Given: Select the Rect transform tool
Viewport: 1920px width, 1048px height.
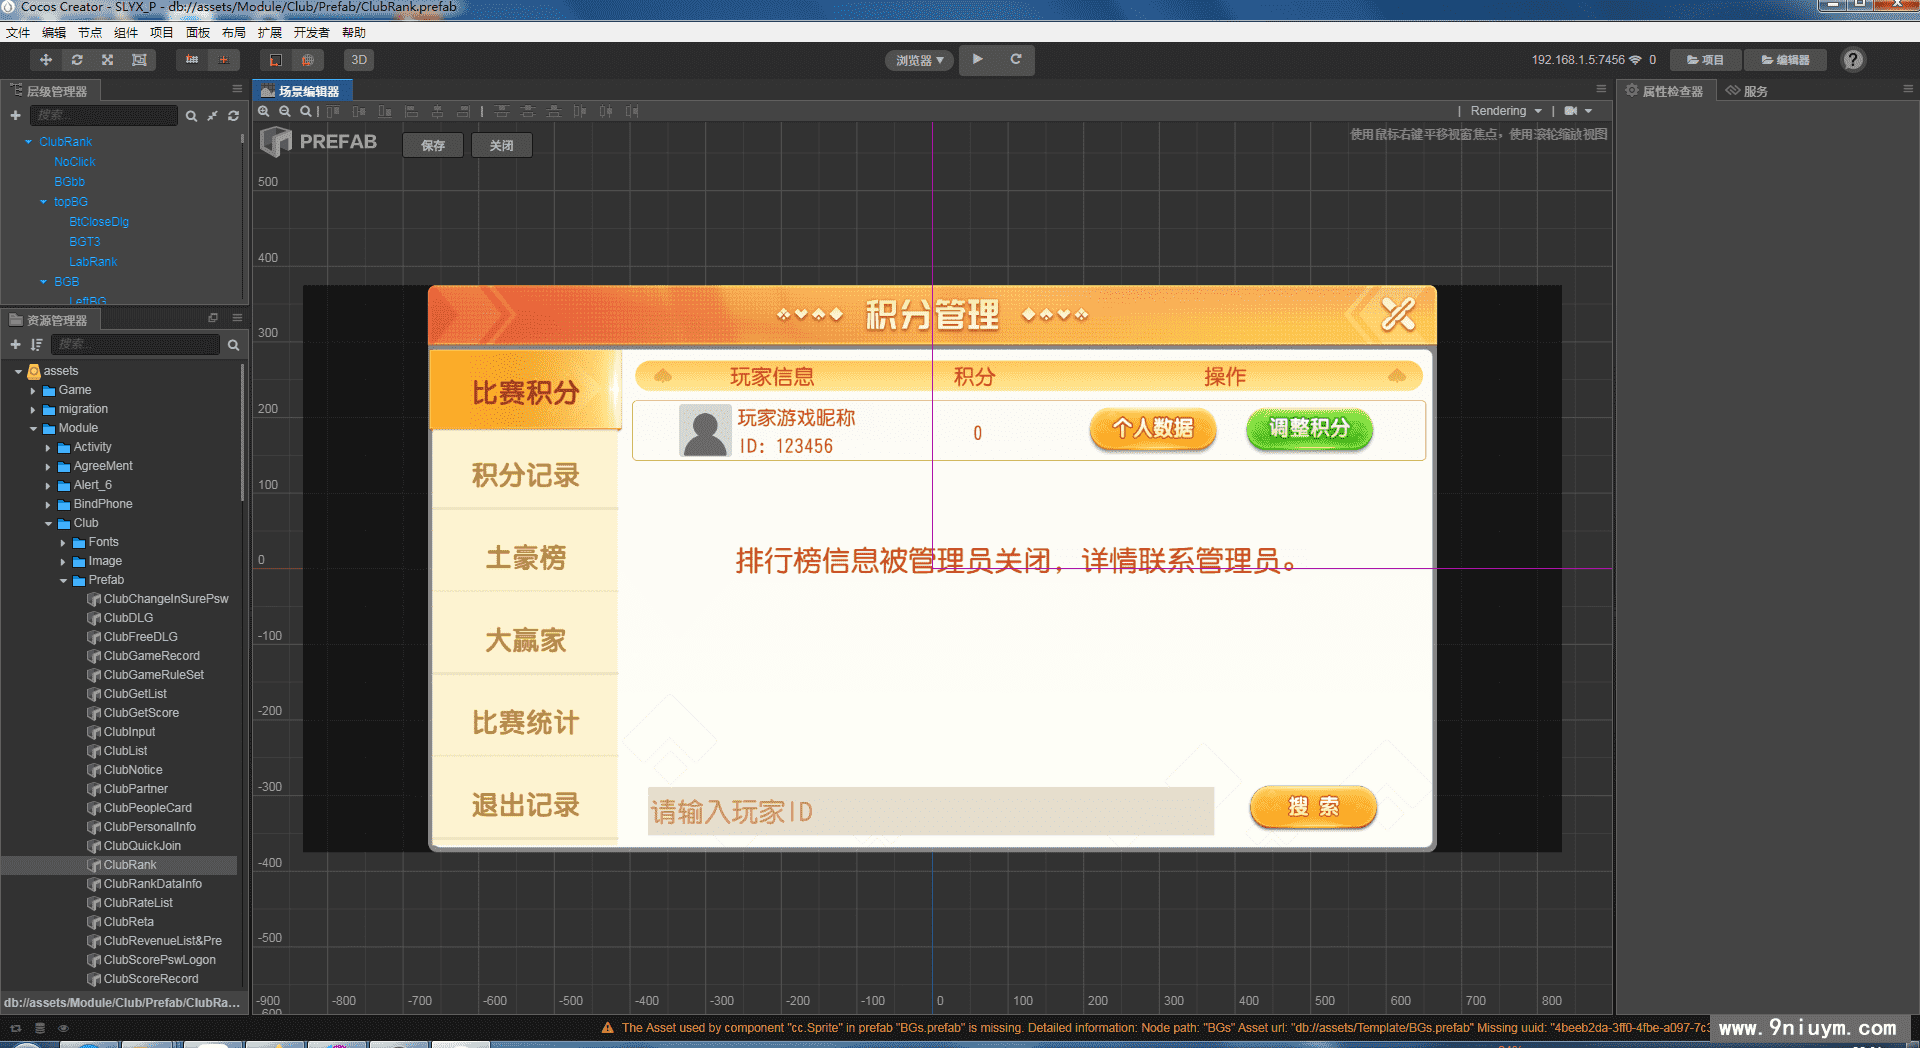Looking at the screenshot, I should coord(139,60).
